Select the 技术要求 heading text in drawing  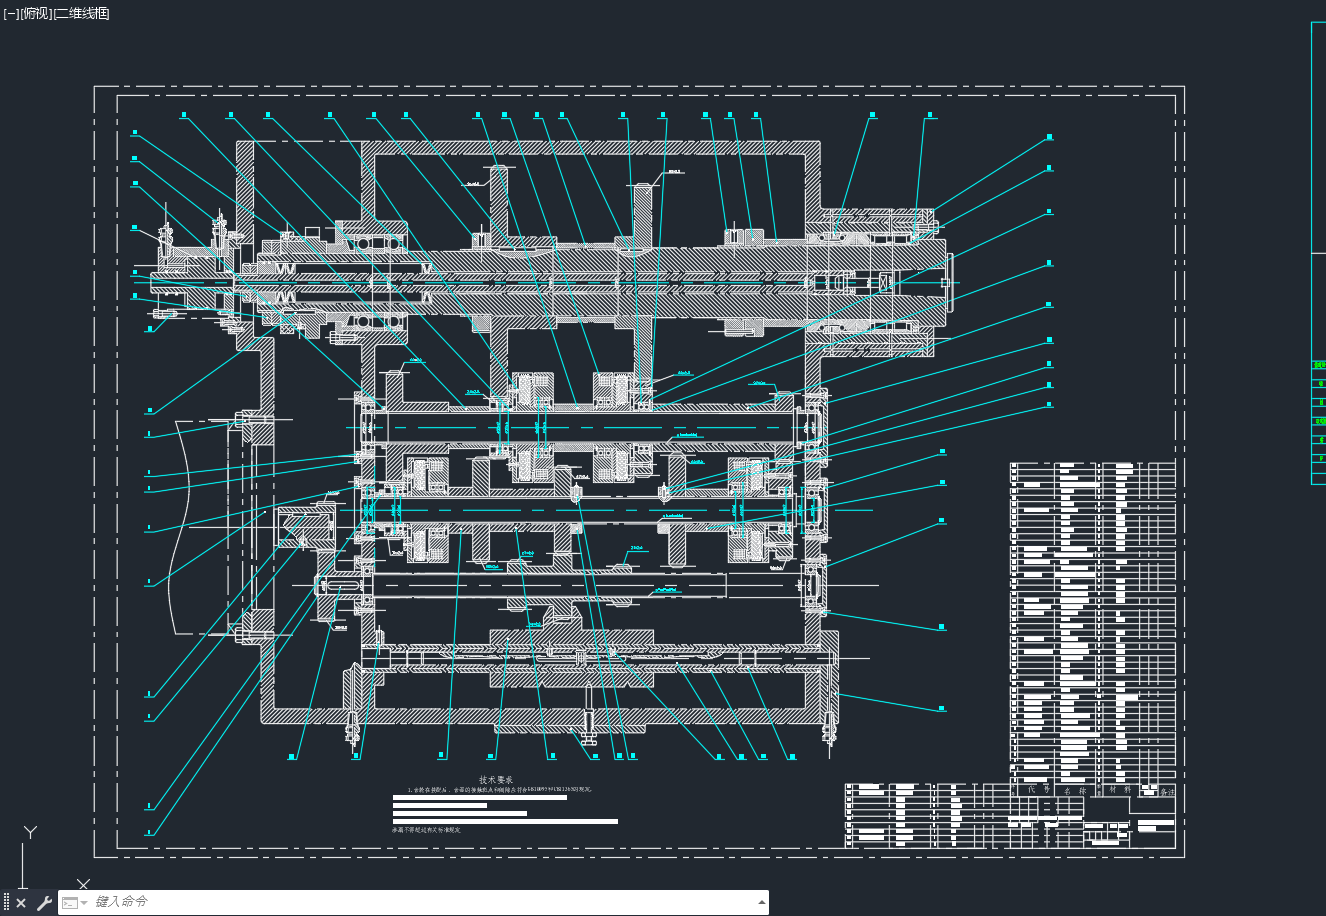coord(495,780)
